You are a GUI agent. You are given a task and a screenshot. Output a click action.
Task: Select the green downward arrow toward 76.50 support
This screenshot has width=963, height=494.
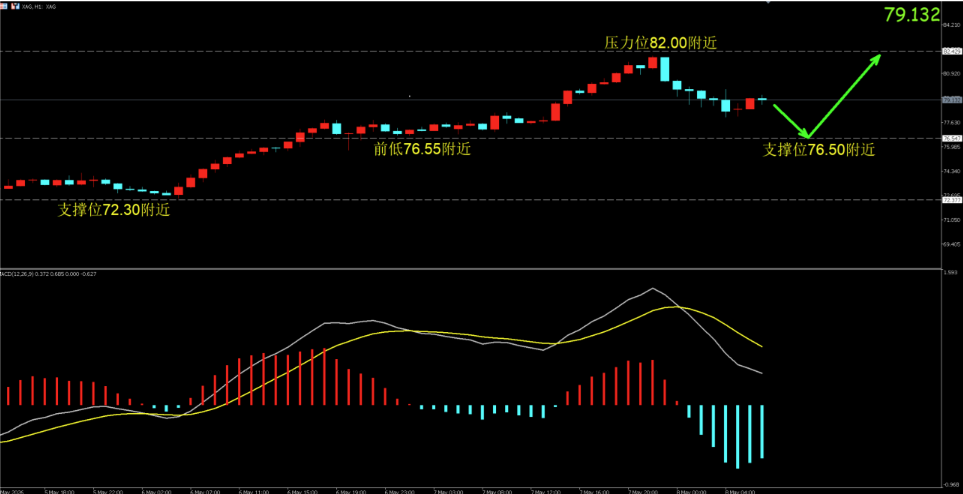(792, 120)
